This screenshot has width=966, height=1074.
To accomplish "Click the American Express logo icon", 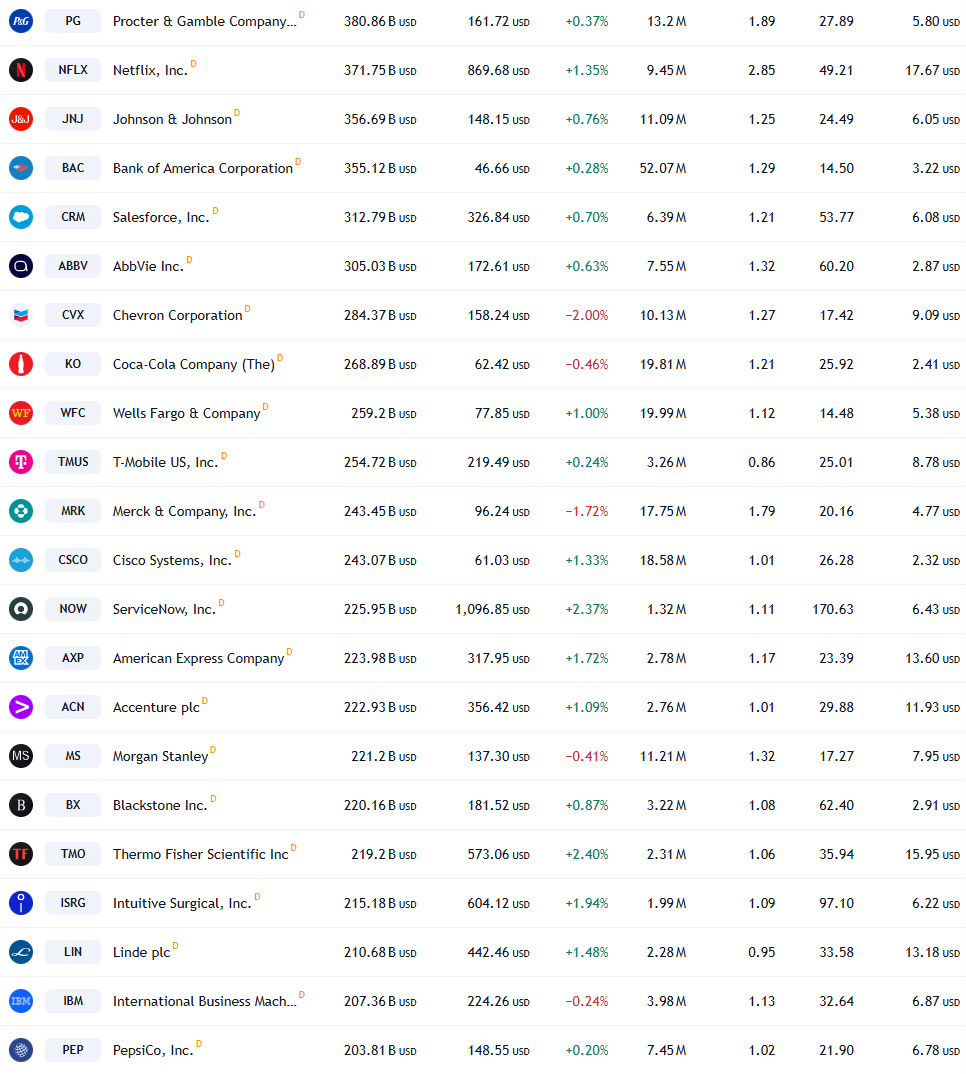I will [21, 658].
